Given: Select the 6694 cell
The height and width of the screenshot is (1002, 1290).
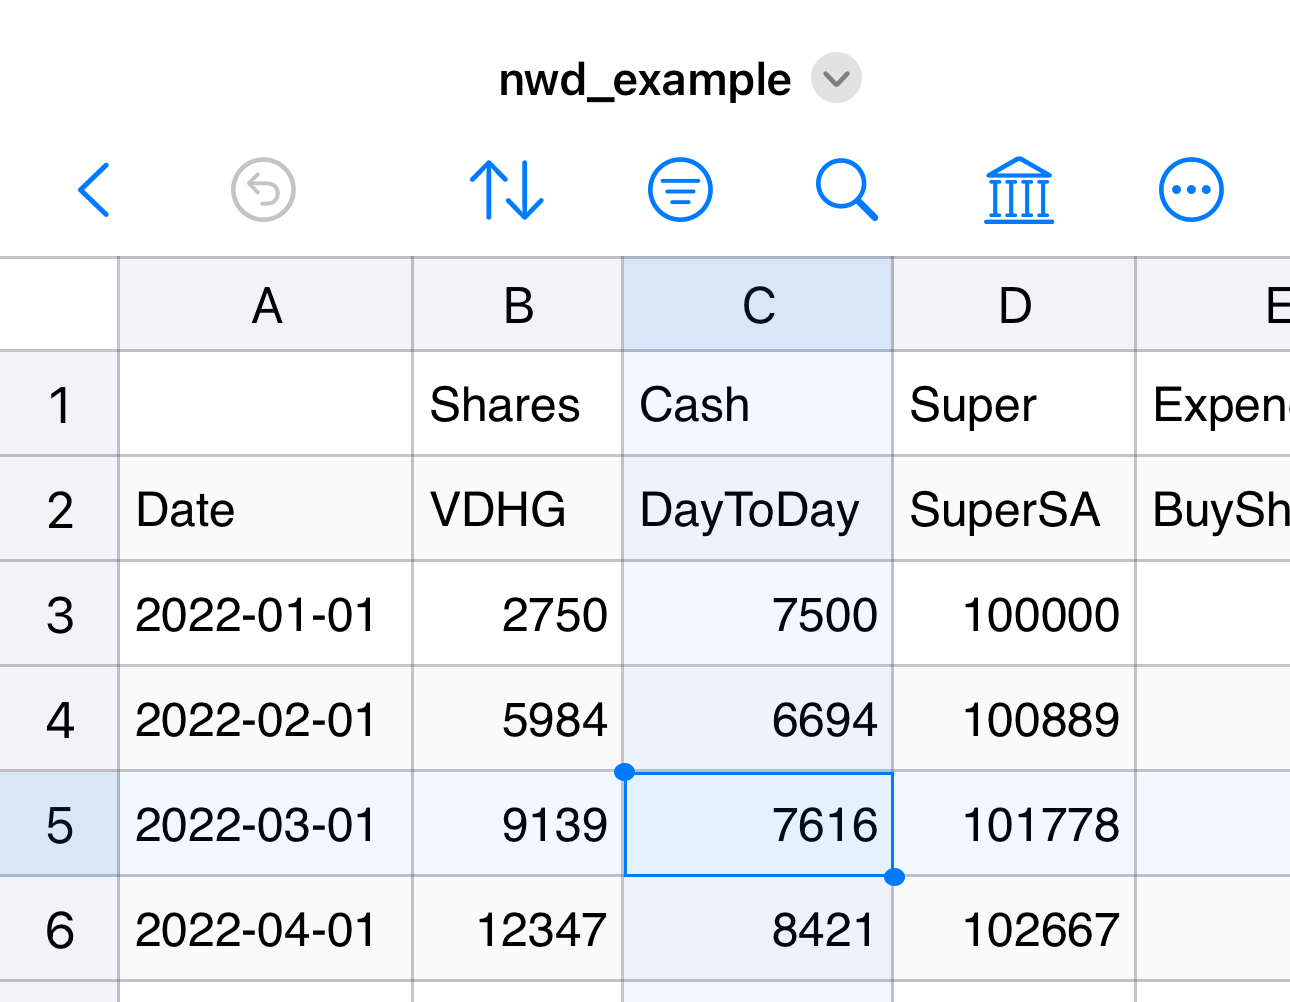Looking at the screenshot, I should pyautogui.click(x=758, y=719).
